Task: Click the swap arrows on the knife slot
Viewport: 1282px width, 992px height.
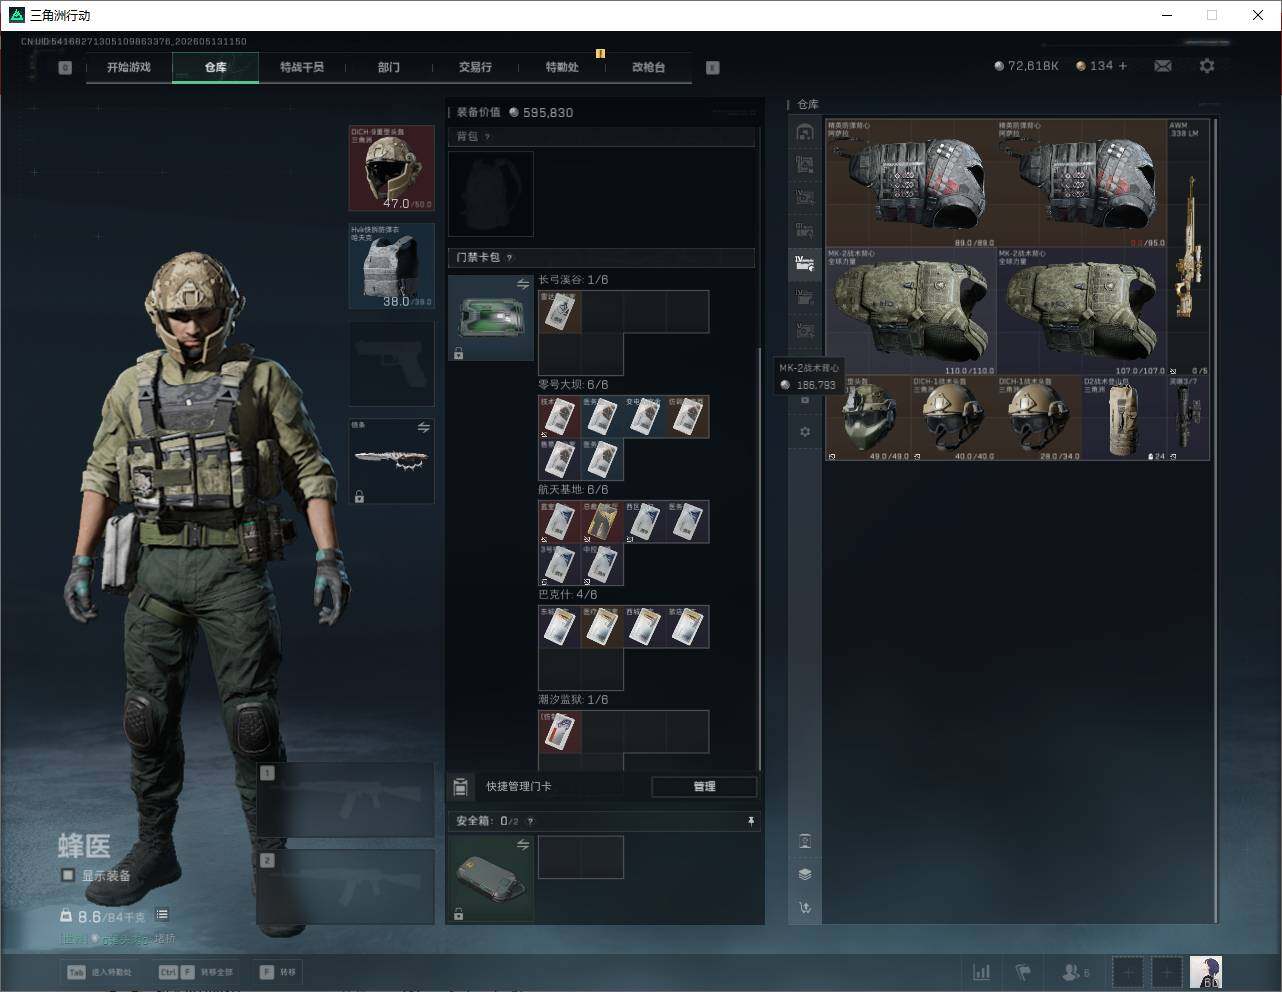Action: (x=424, y=428)
